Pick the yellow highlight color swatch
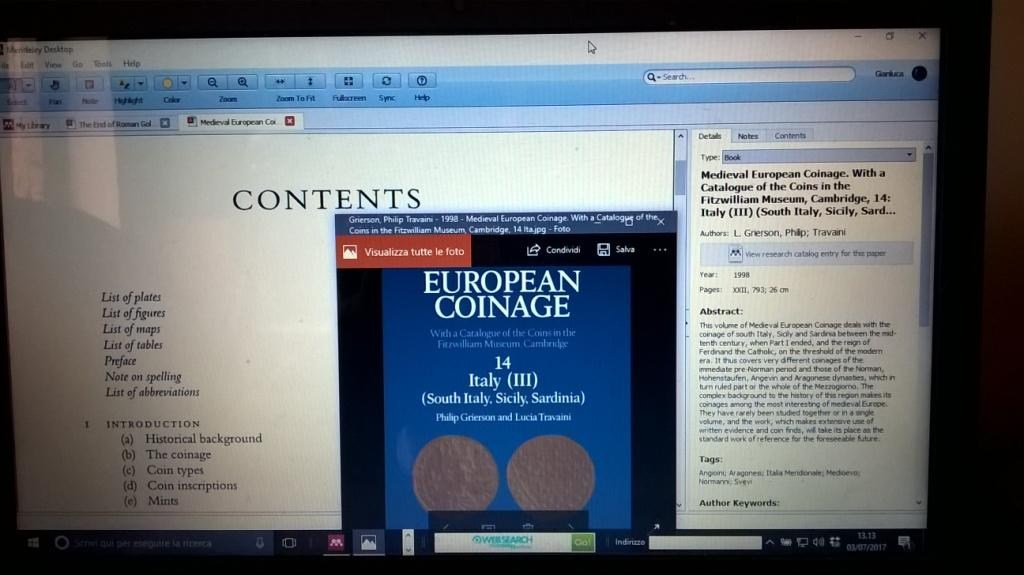Image resolution: width=1024 pixels, height=575 pixels. coord(167,84)
